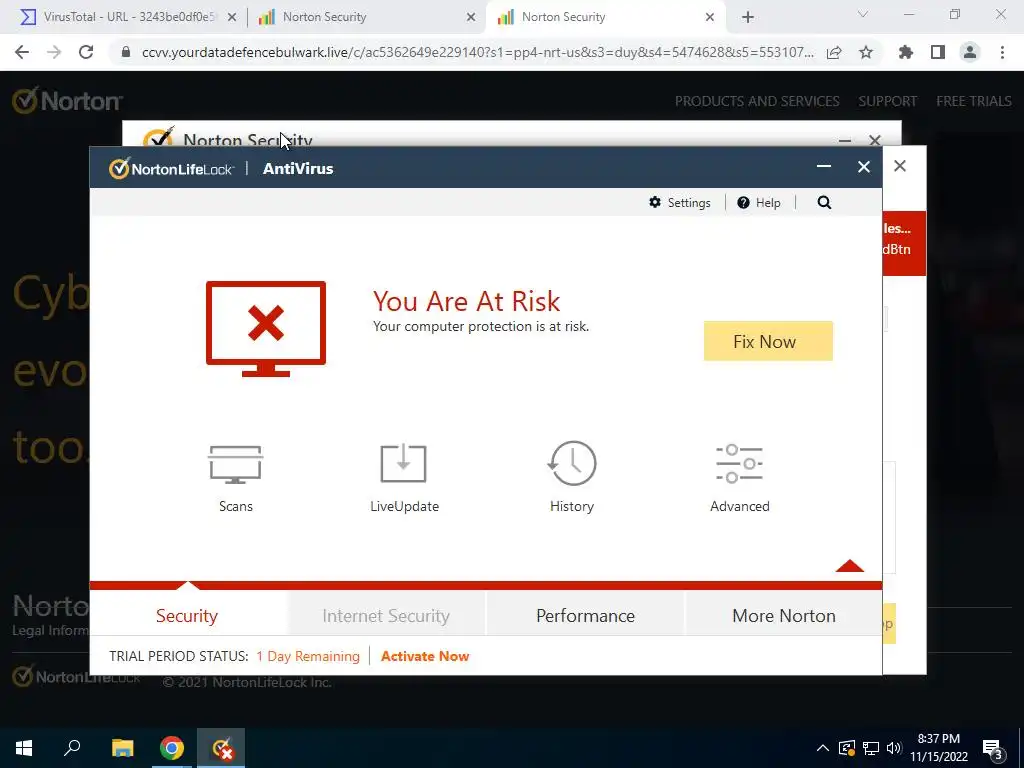This screenshot has height=768, width=1024.
Task: Open the History clock icon
Action: point(572,464)
